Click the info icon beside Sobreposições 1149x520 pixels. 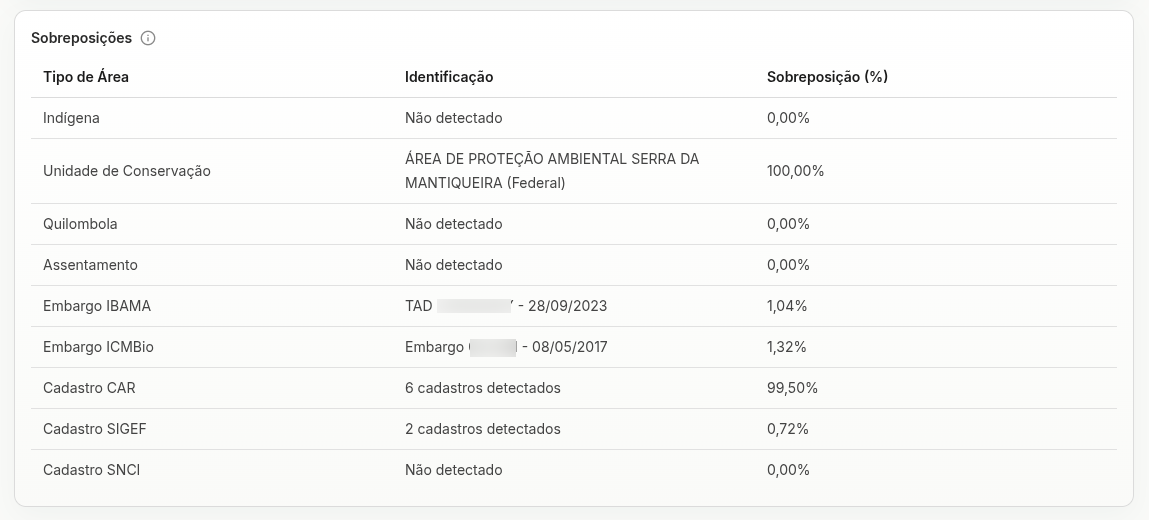pos(148,38)
